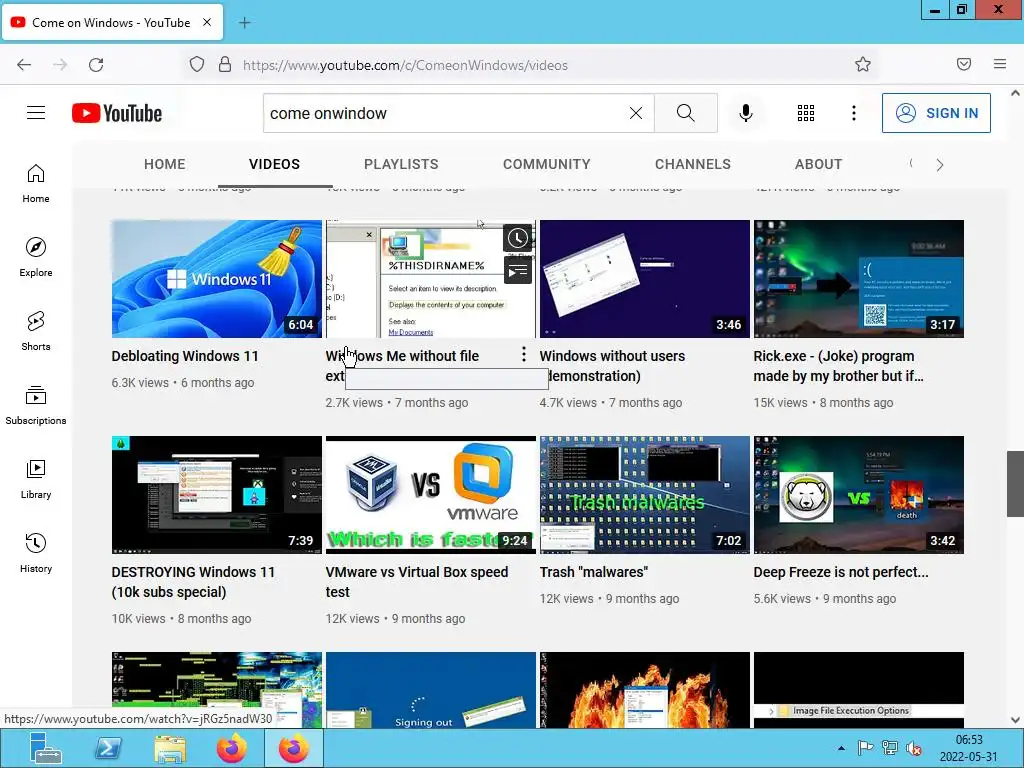Select the VIDEOS tab
This screenshot has height=768, width=1024.
point(274,165)
